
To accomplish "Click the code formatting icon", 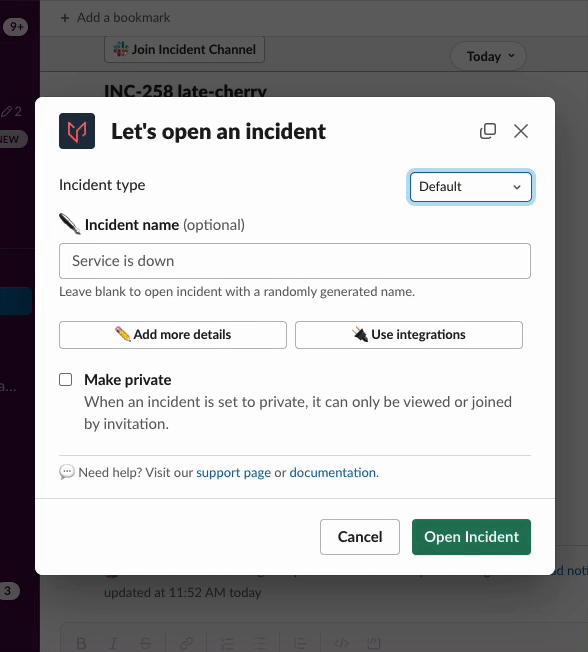I will [341, 643].
